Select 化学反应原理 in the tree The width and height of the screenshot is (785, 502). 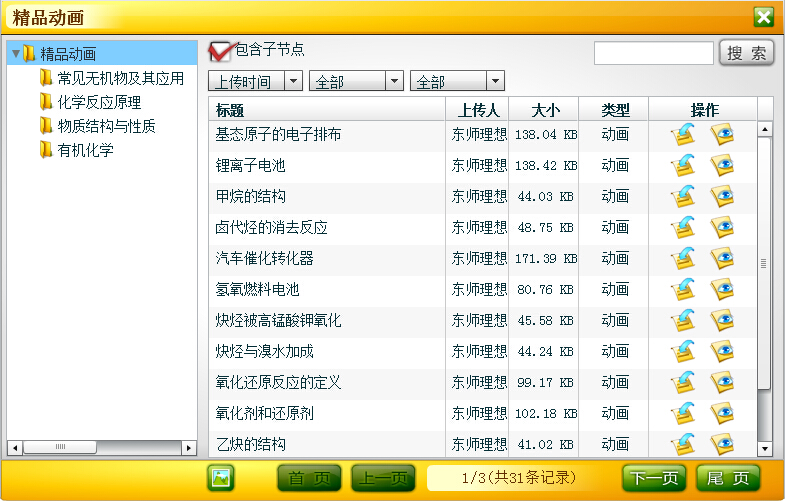99,102
